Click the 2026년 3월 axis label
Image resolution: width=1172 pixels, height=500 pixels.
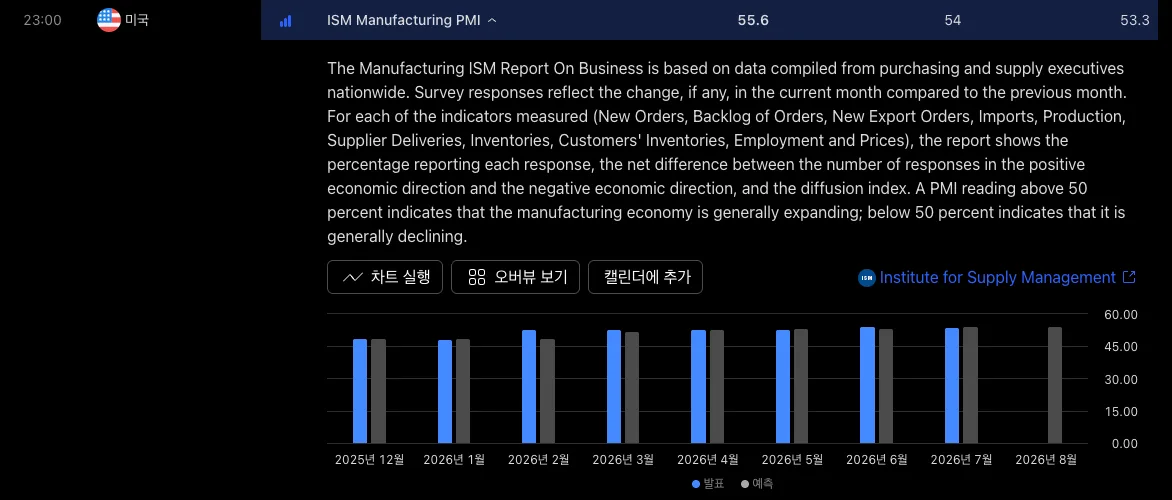(623, 459)
